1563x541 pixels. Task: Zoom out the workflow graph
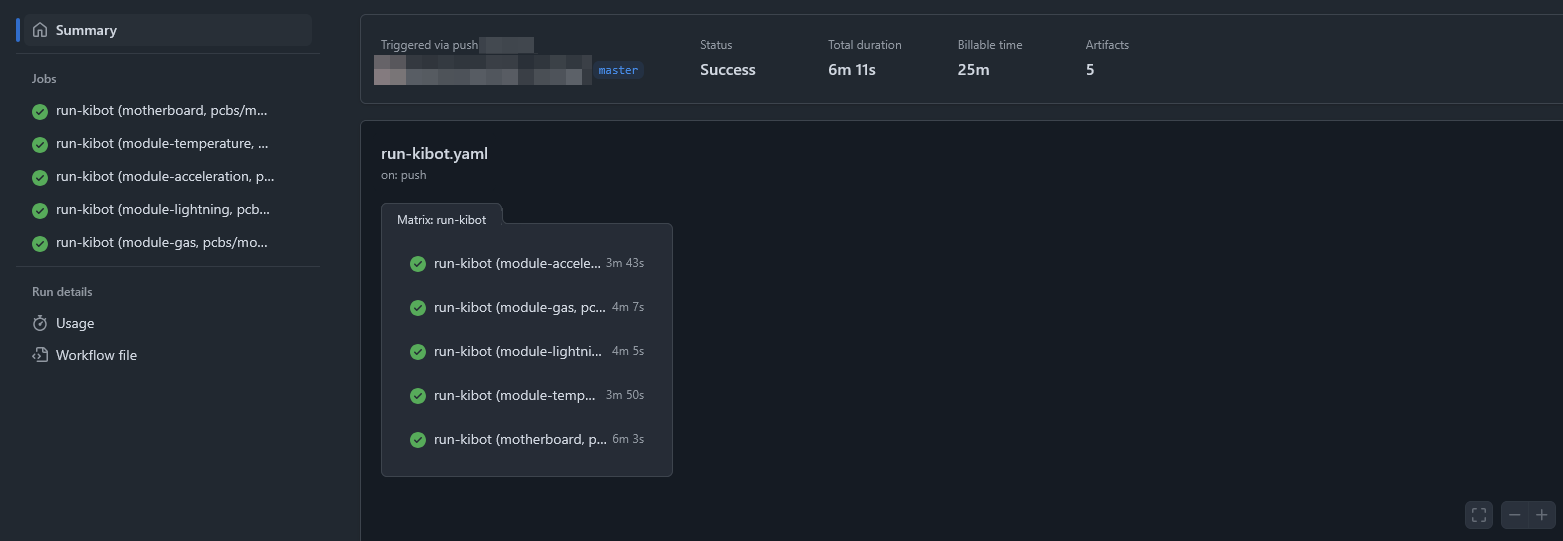tap(1515, 515)
